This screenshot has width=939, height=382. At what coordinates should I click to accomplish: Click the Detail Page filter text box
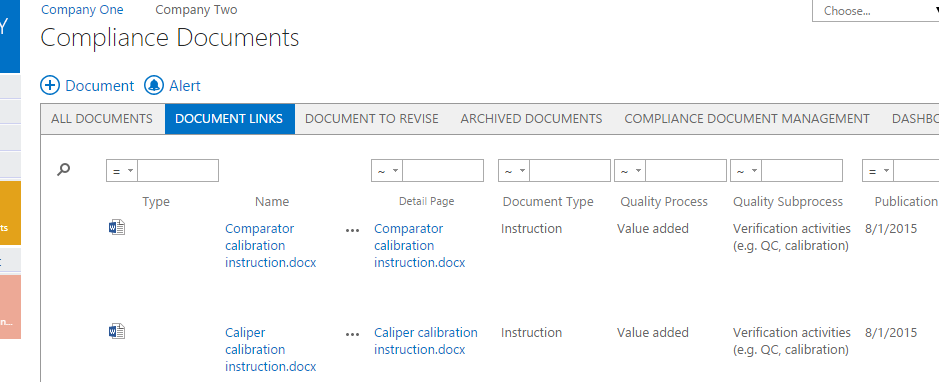pyautogui.click(x=443, y=171)
